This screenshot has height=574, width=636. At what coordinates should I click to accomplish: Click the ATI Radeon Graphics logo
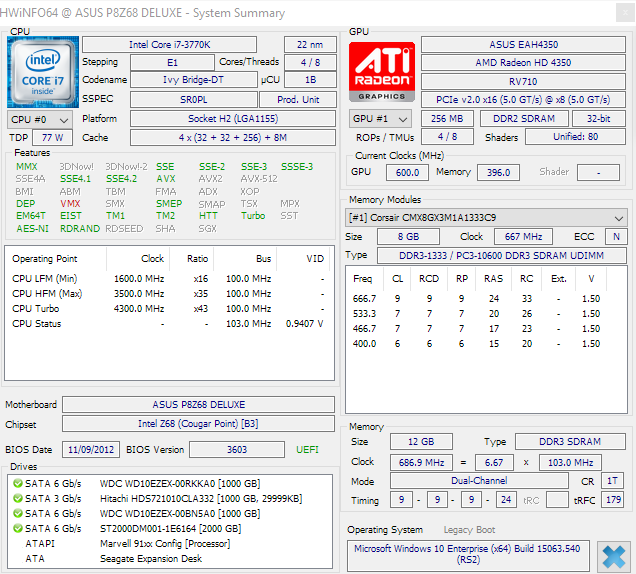tap(382, 71)
